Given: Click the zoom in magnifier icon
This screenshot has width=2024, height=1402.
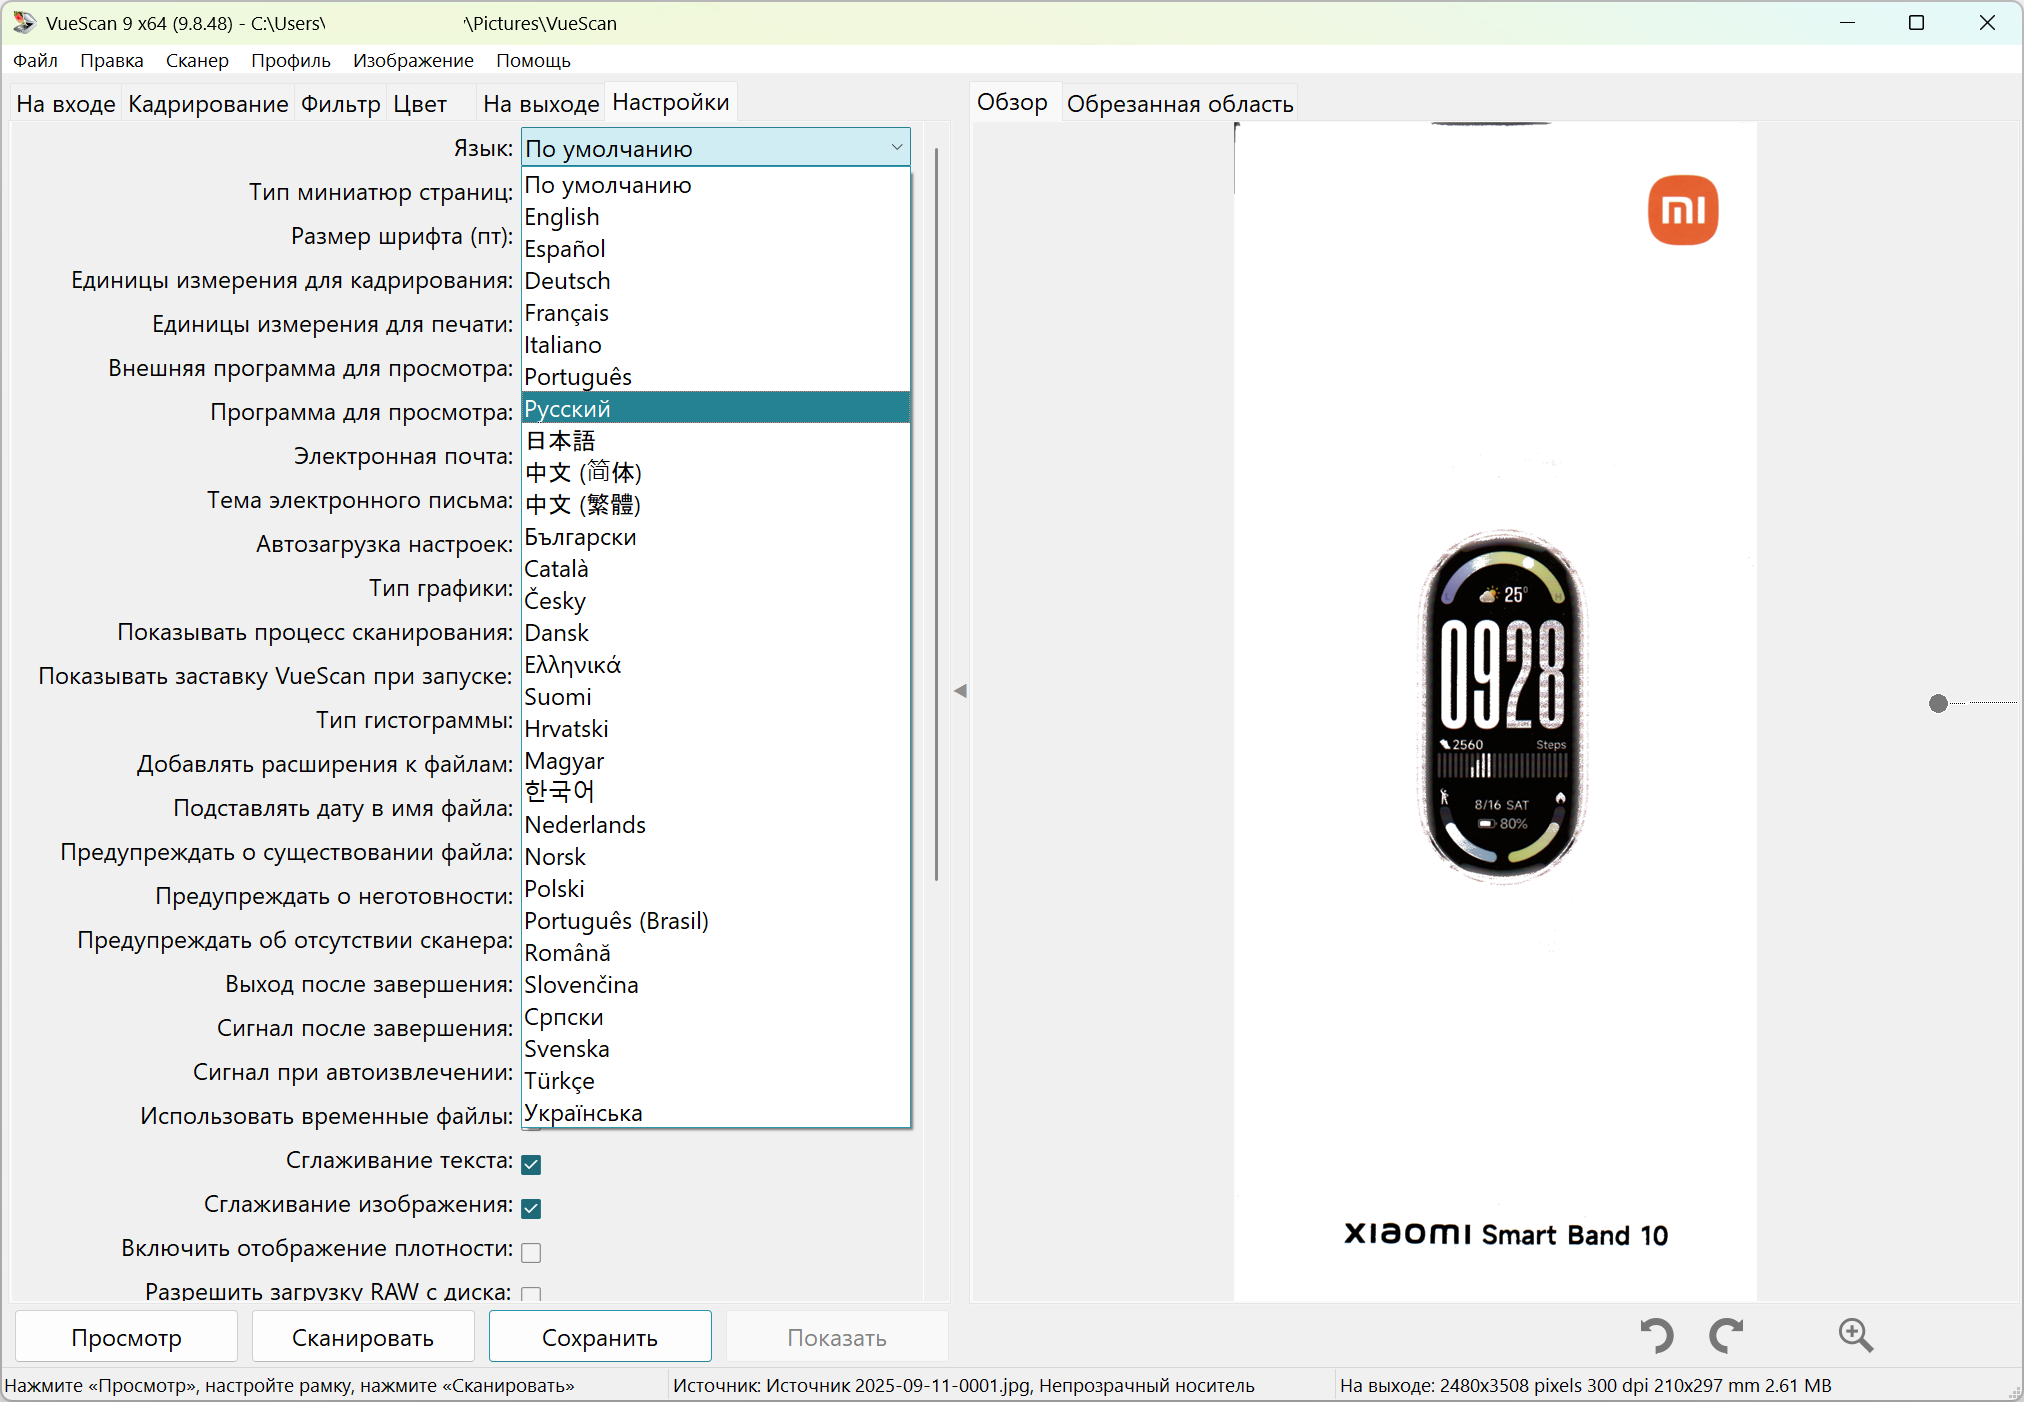Looking at the screenshot, I should [x=1855, y=1335].
